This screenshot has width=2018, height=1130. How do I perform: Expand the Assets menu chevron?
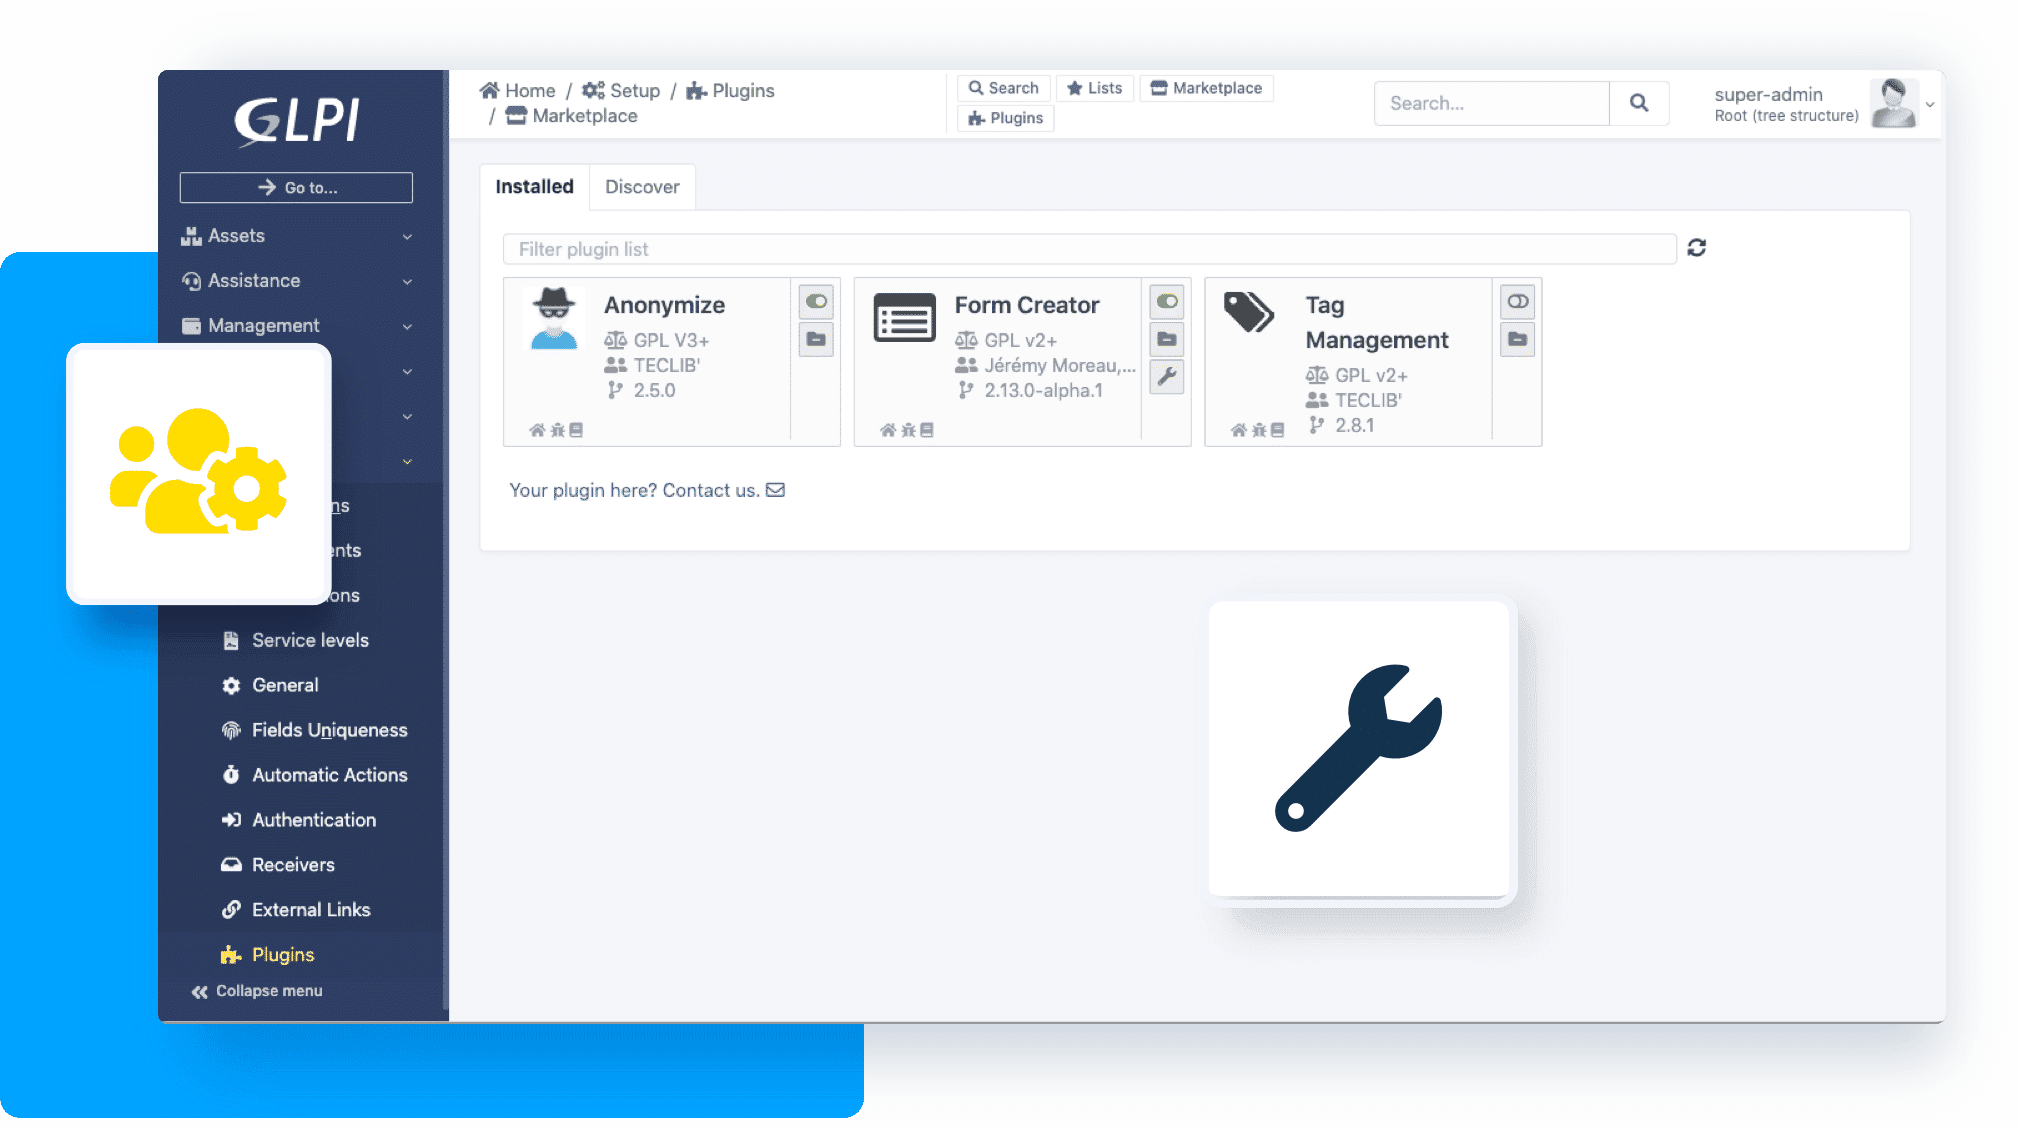click(x=407, y=237)
